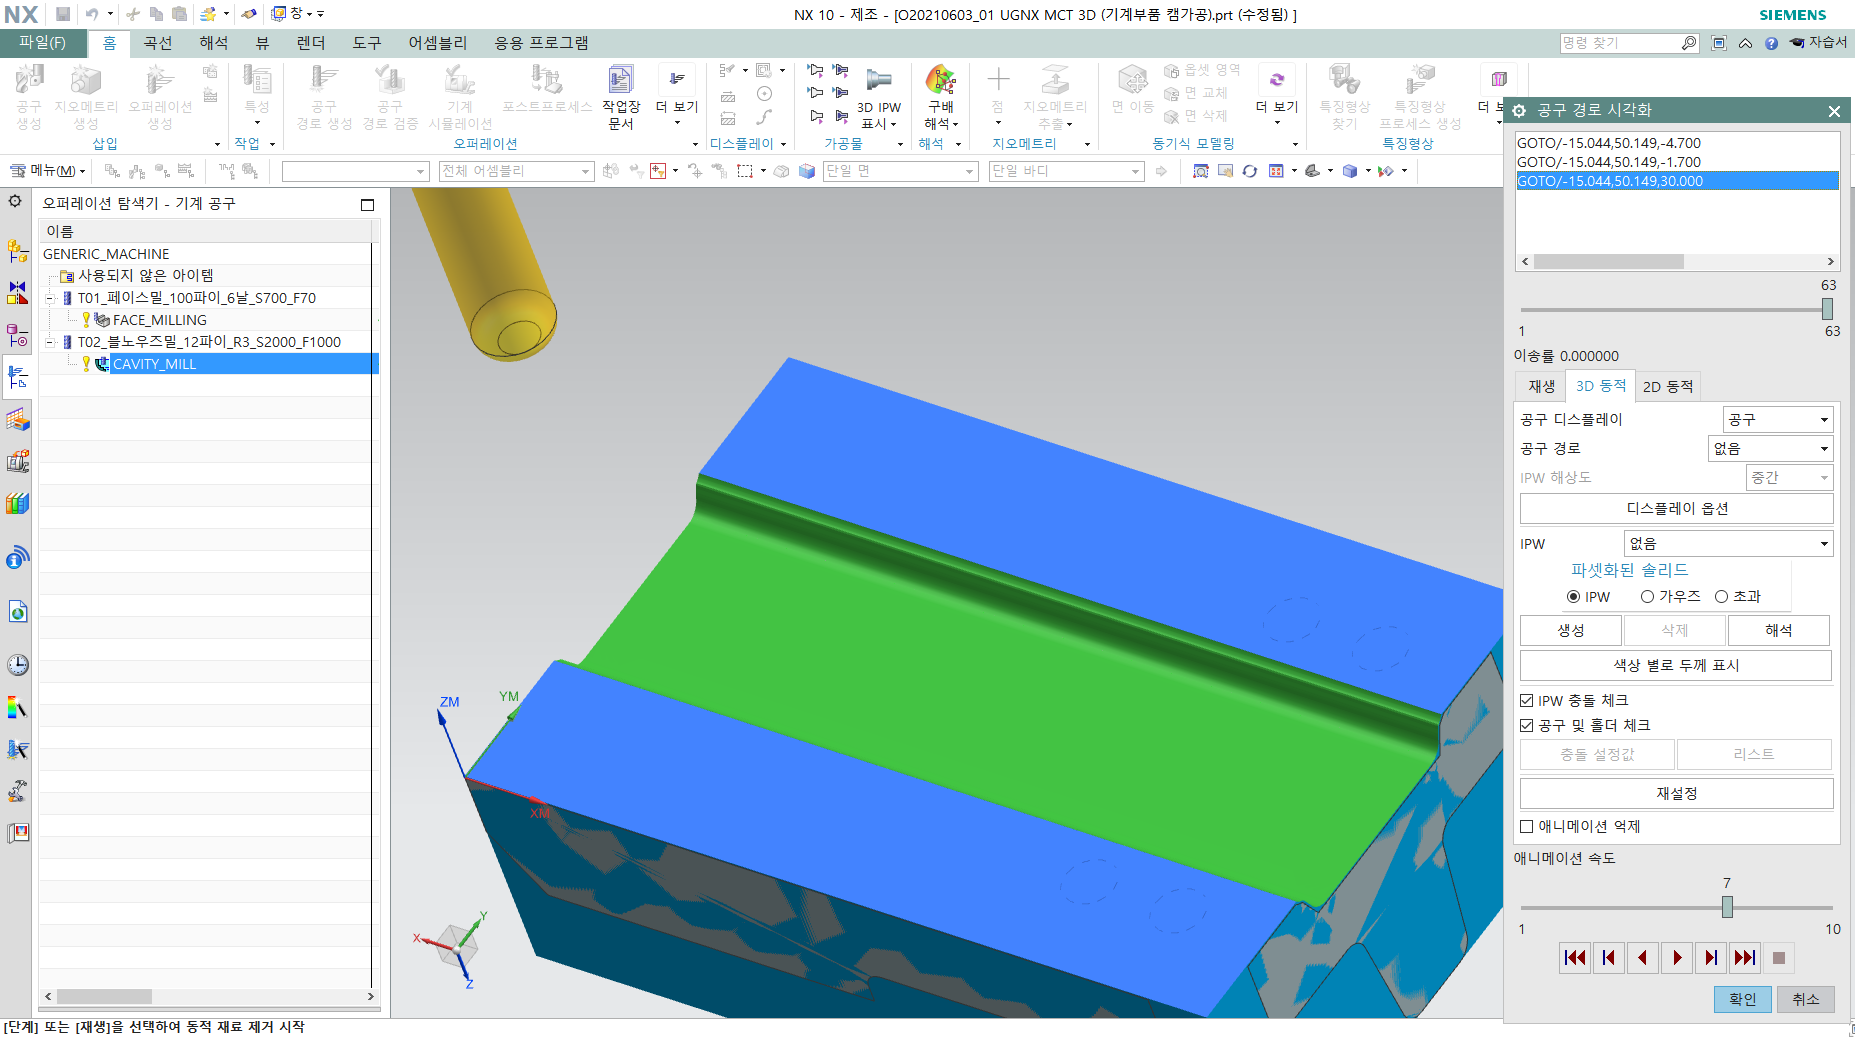The height and width of the screenshot is (1037, 1855).
Task: Click the 지오메트리 추출 icon
Action: 1055,80
